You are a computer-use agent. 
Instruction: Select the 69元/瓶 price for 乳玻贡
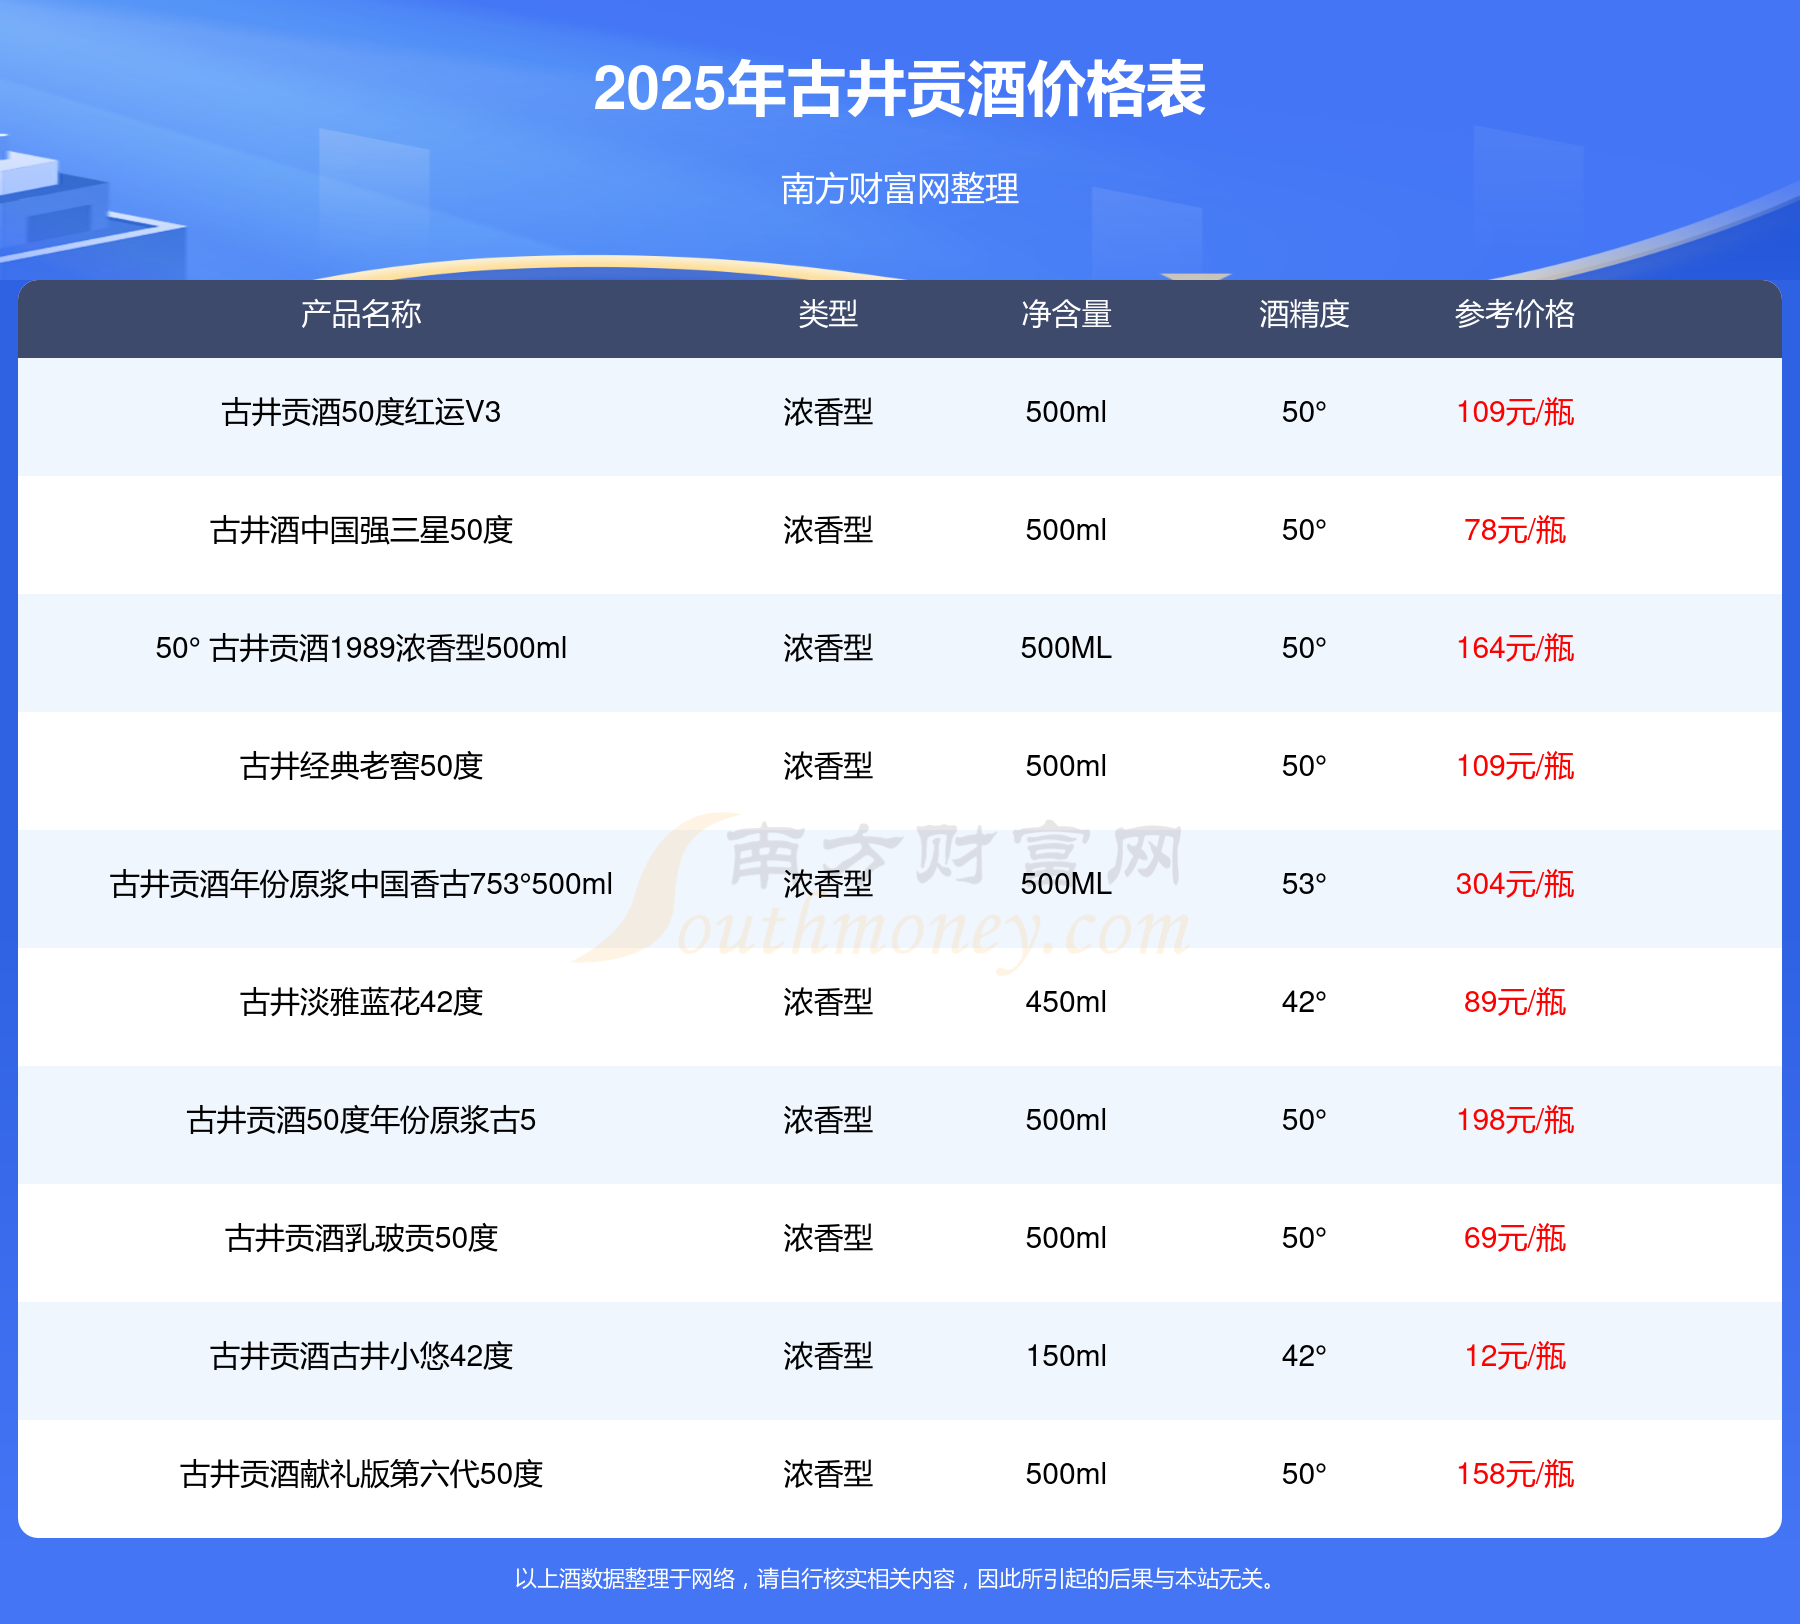(x=1515, y=1238)
